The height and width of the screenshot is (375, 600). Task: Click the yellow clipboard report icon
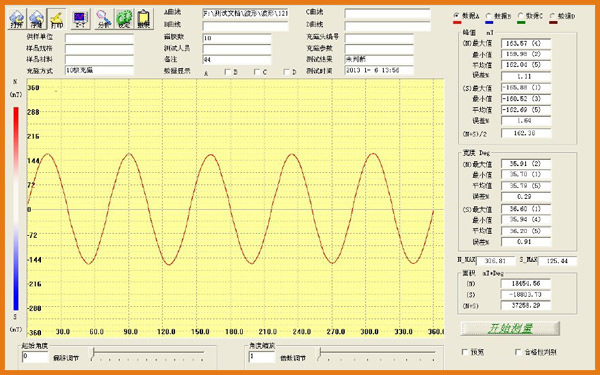144,19
